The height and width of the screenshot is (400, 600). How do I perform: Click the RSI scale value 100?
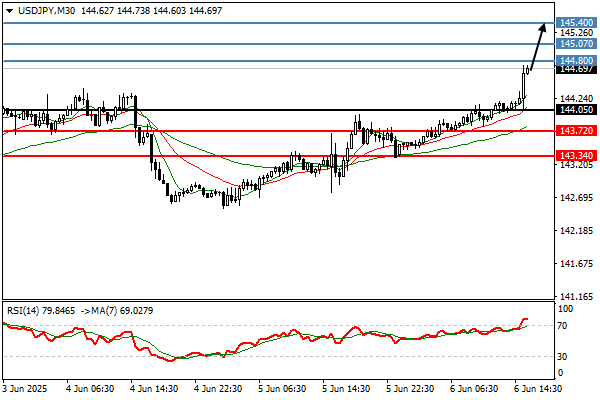click(565, 309)
